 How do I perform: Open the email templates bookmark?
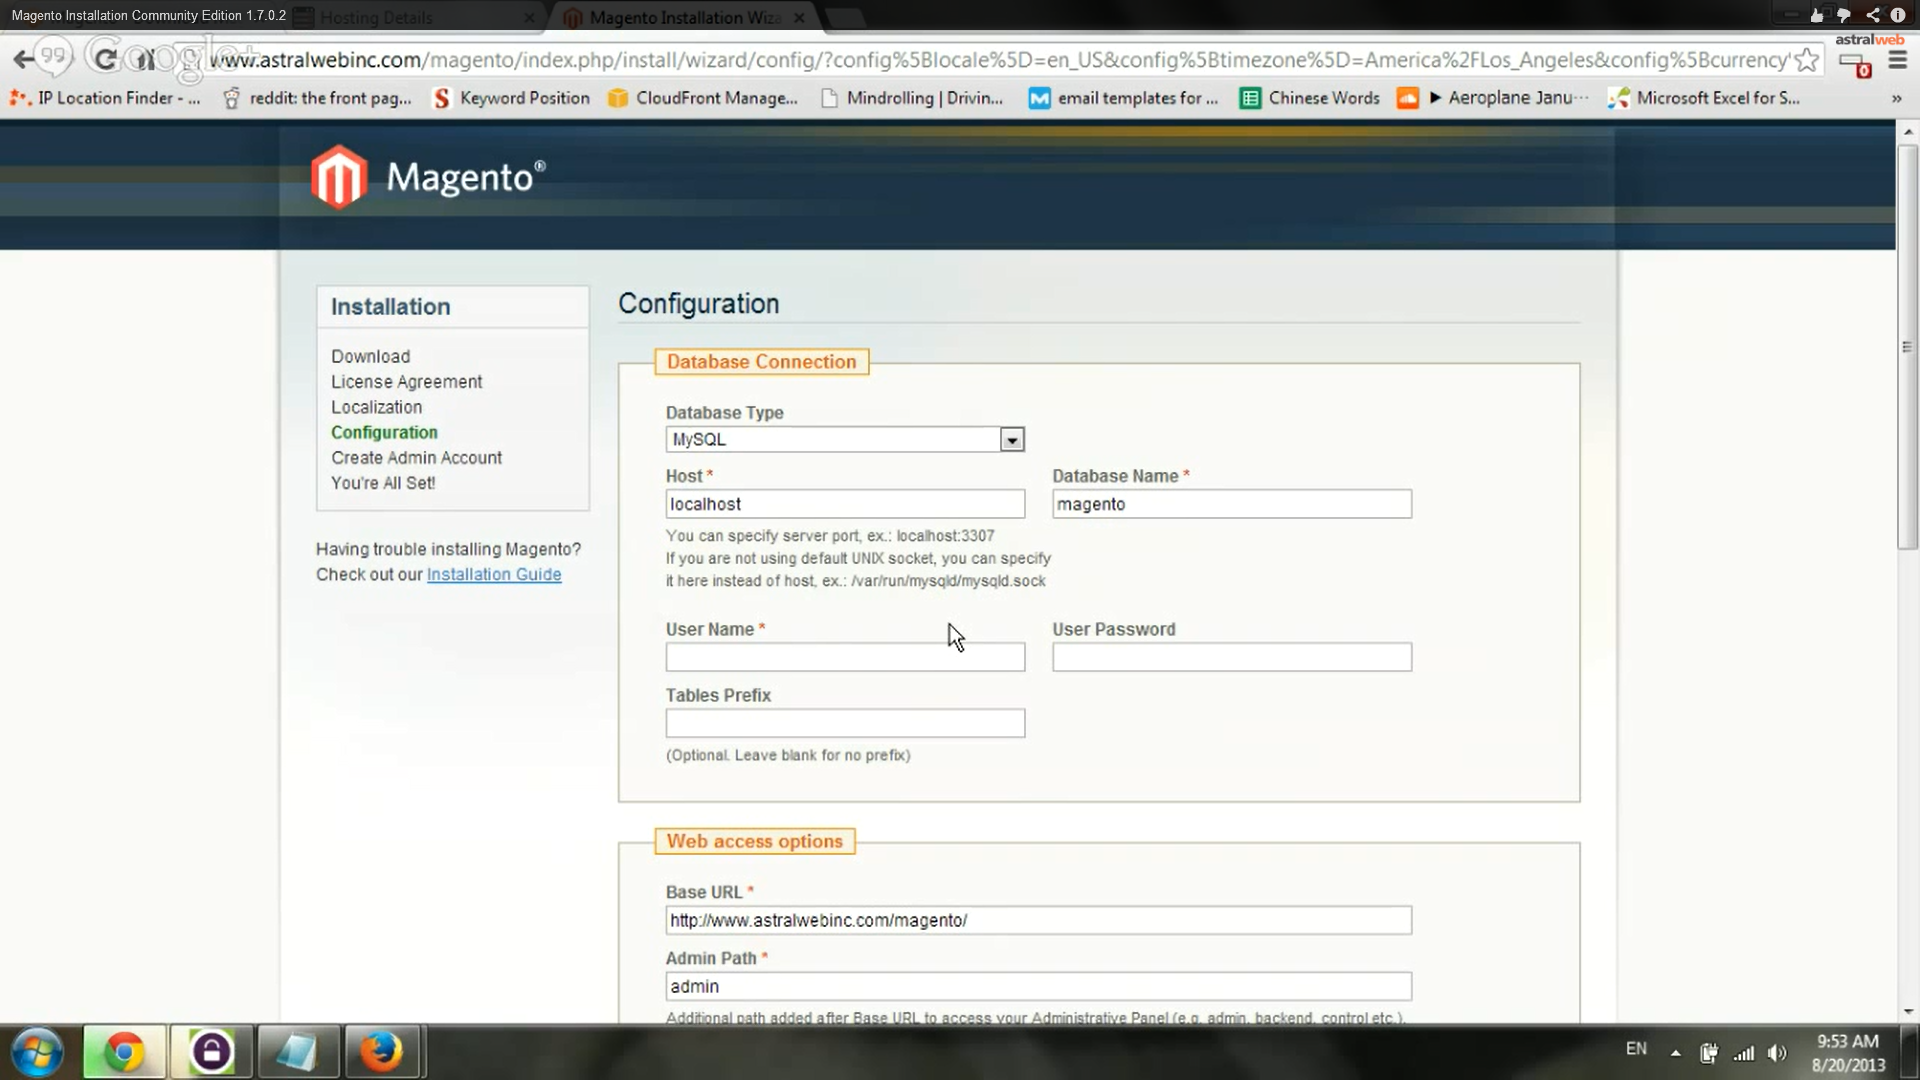coord(1124,98)
